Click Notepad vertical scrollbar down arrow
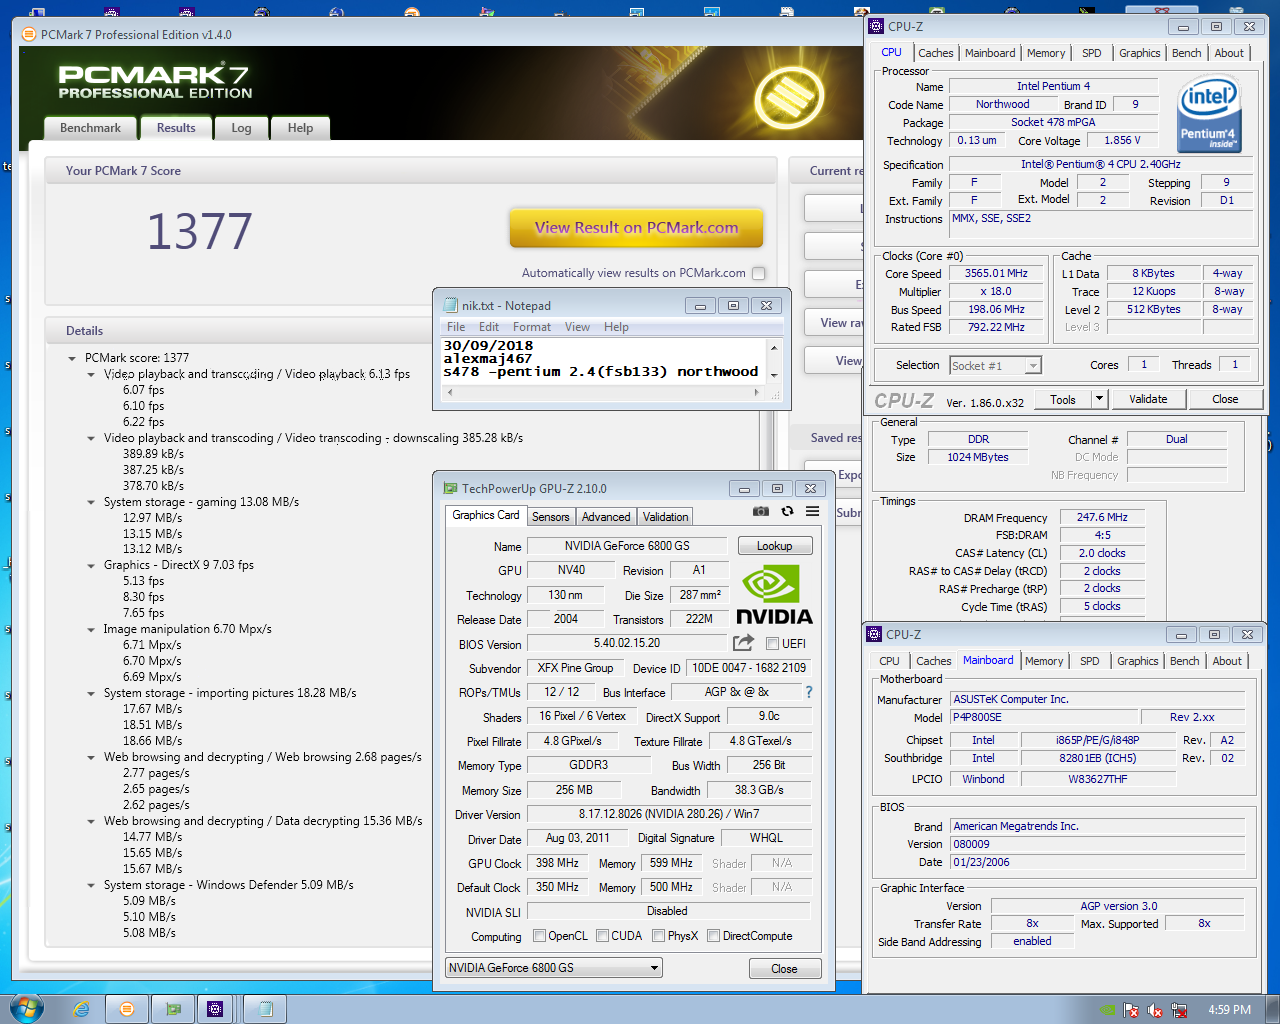 [774, 376]
